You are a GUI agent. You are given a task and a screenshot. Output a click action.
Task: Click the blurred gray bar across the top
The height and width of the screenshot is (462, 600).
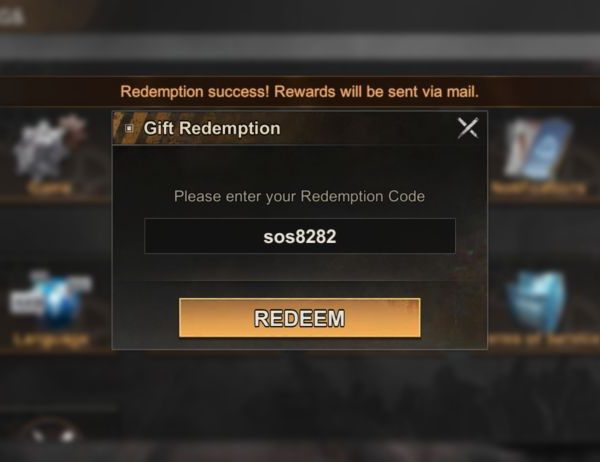(300, 48)
